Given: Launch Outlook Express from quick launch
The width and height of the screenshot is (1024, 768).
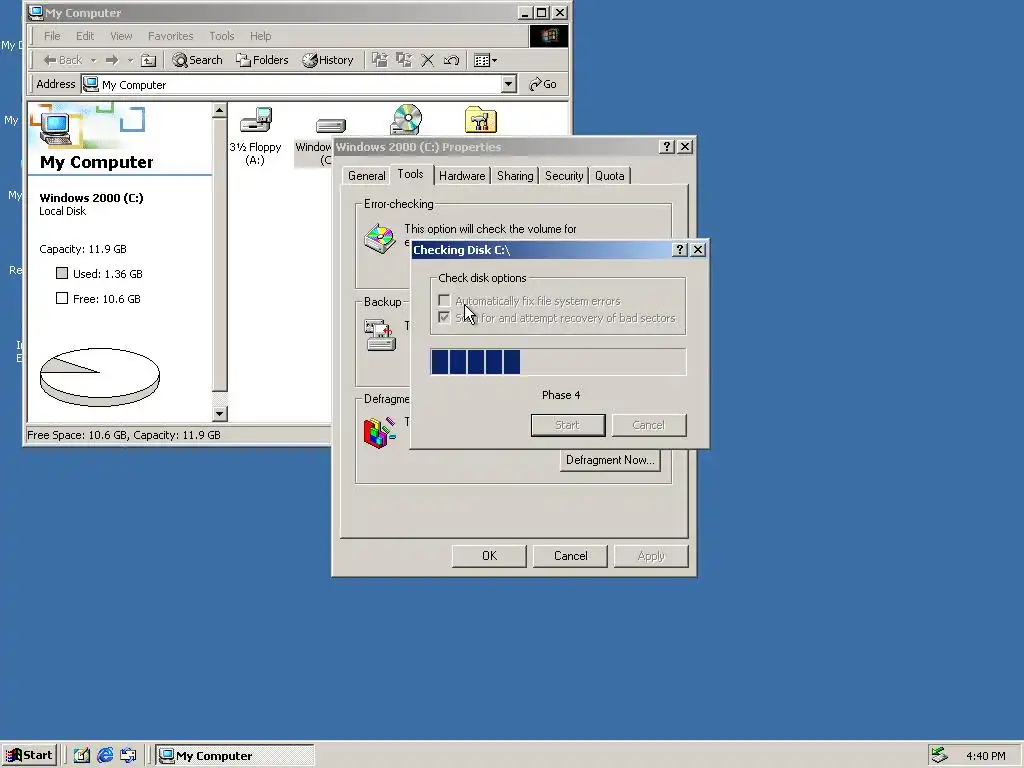Looking at the screenshot, I should point(129,756).
